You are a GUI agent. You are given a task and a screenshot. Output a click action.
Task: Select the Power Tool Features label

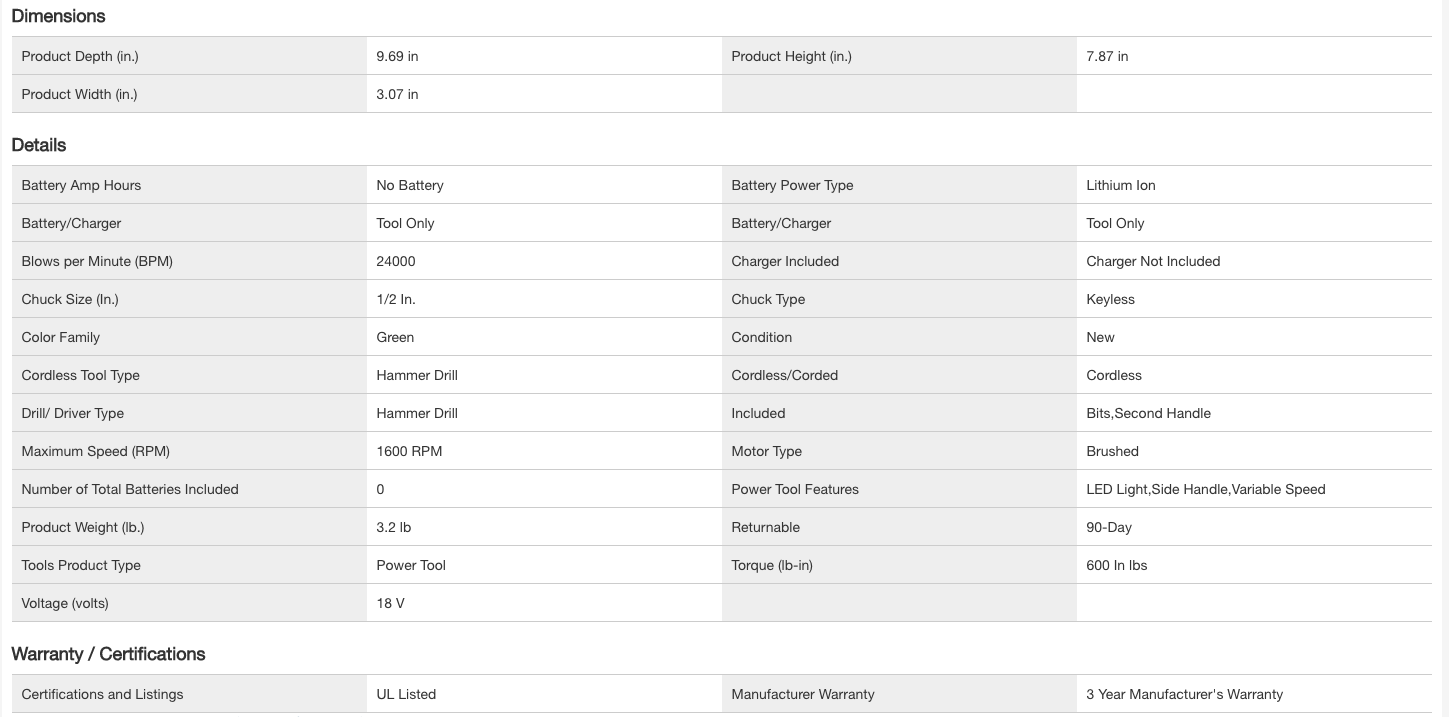click(795, 490)
